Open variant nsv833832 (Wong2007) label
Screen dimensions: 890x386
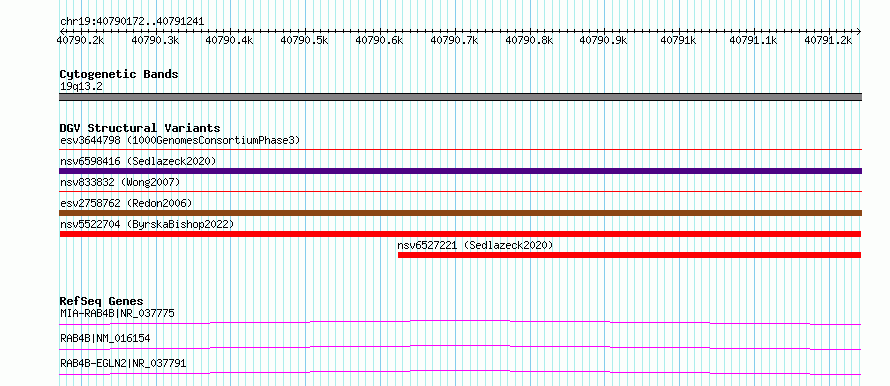[x=120, y=182]
